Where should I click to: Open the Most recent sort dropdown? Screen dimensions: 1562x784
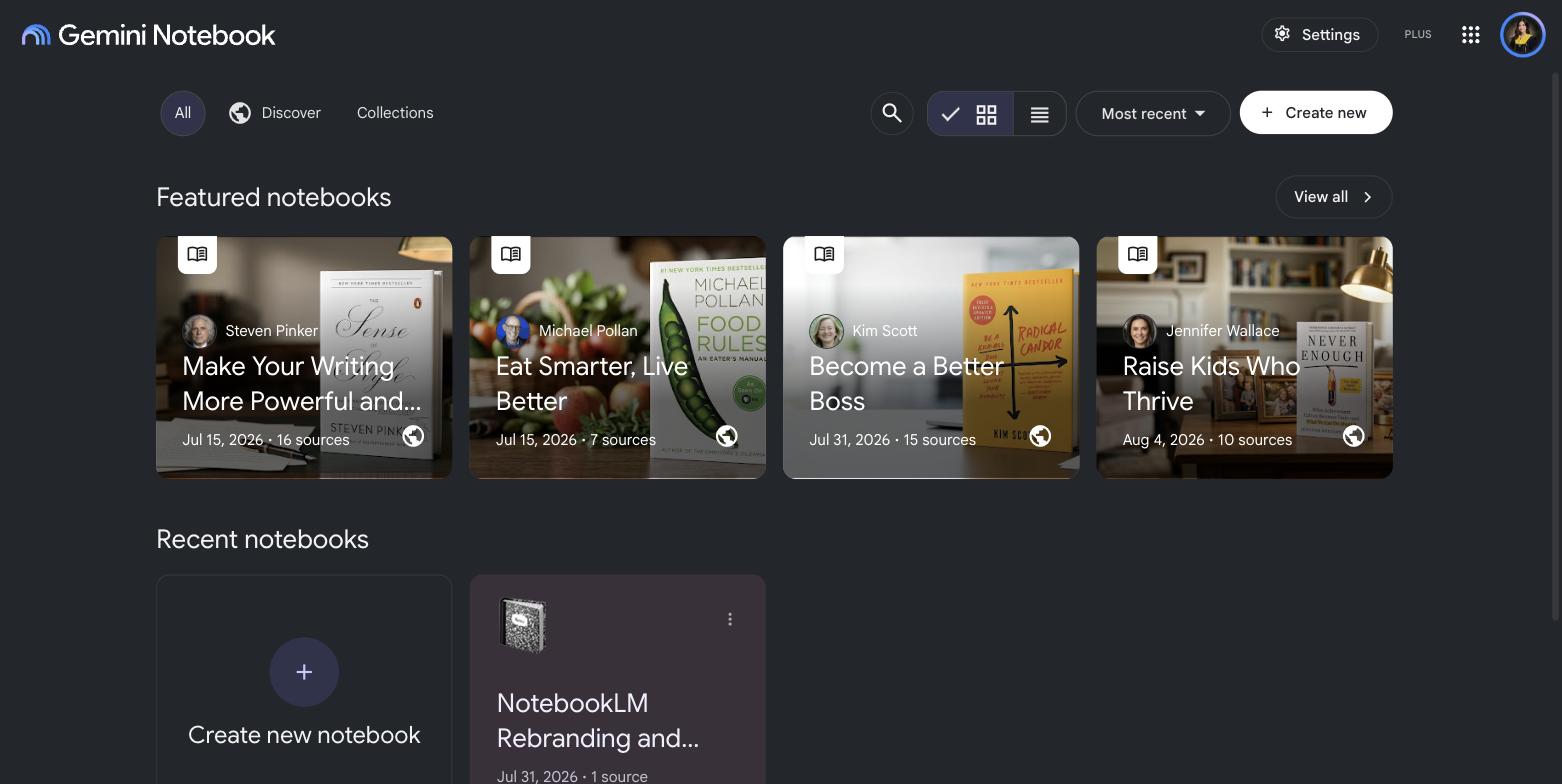coord(1153,114)
